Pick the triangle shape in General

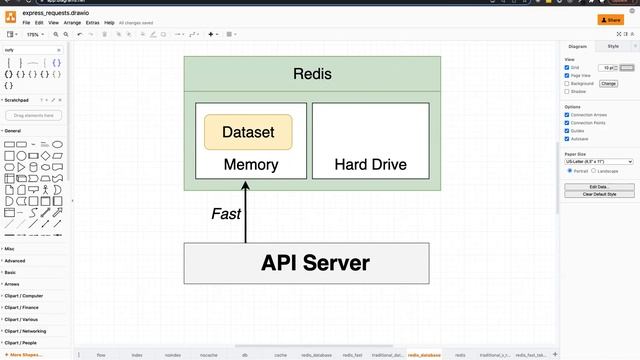pyautogui.click(x=21, y=167)
